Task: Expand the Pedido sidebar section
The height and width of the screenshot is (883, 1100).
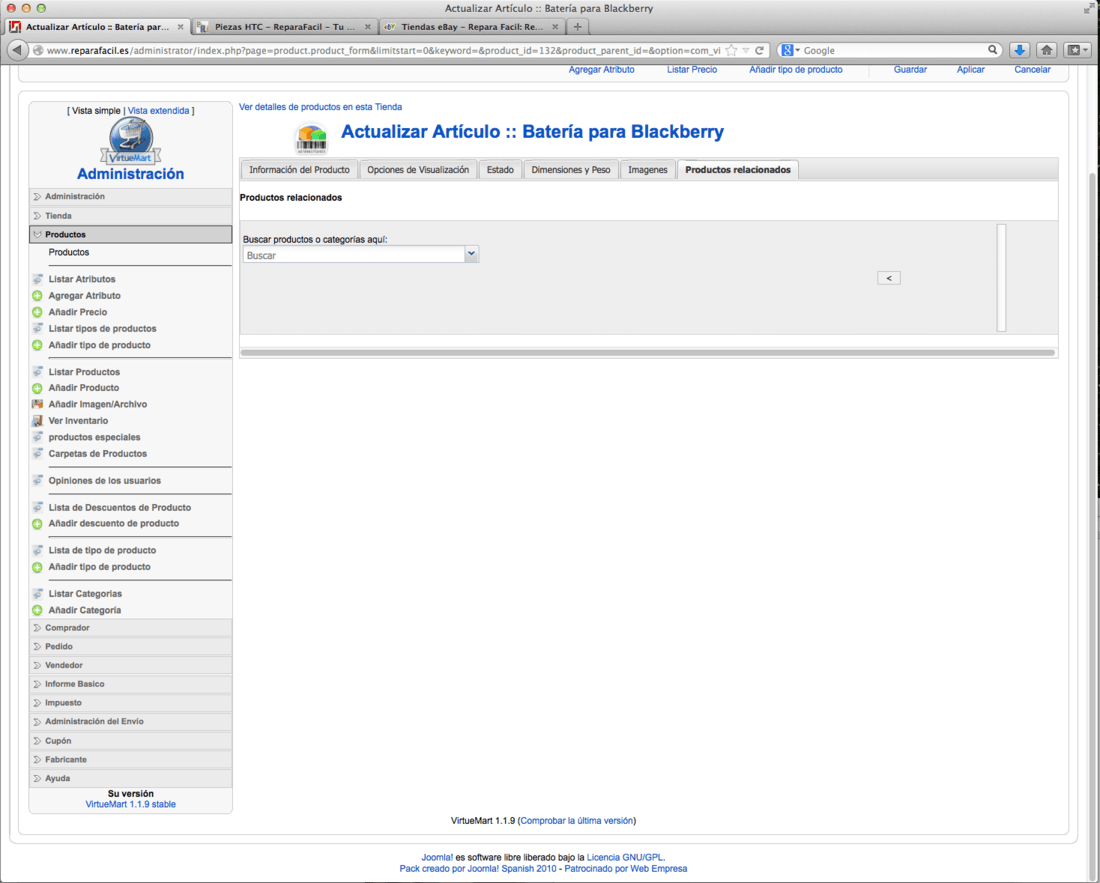Action: pyautogui.click(x=130, y=647)
